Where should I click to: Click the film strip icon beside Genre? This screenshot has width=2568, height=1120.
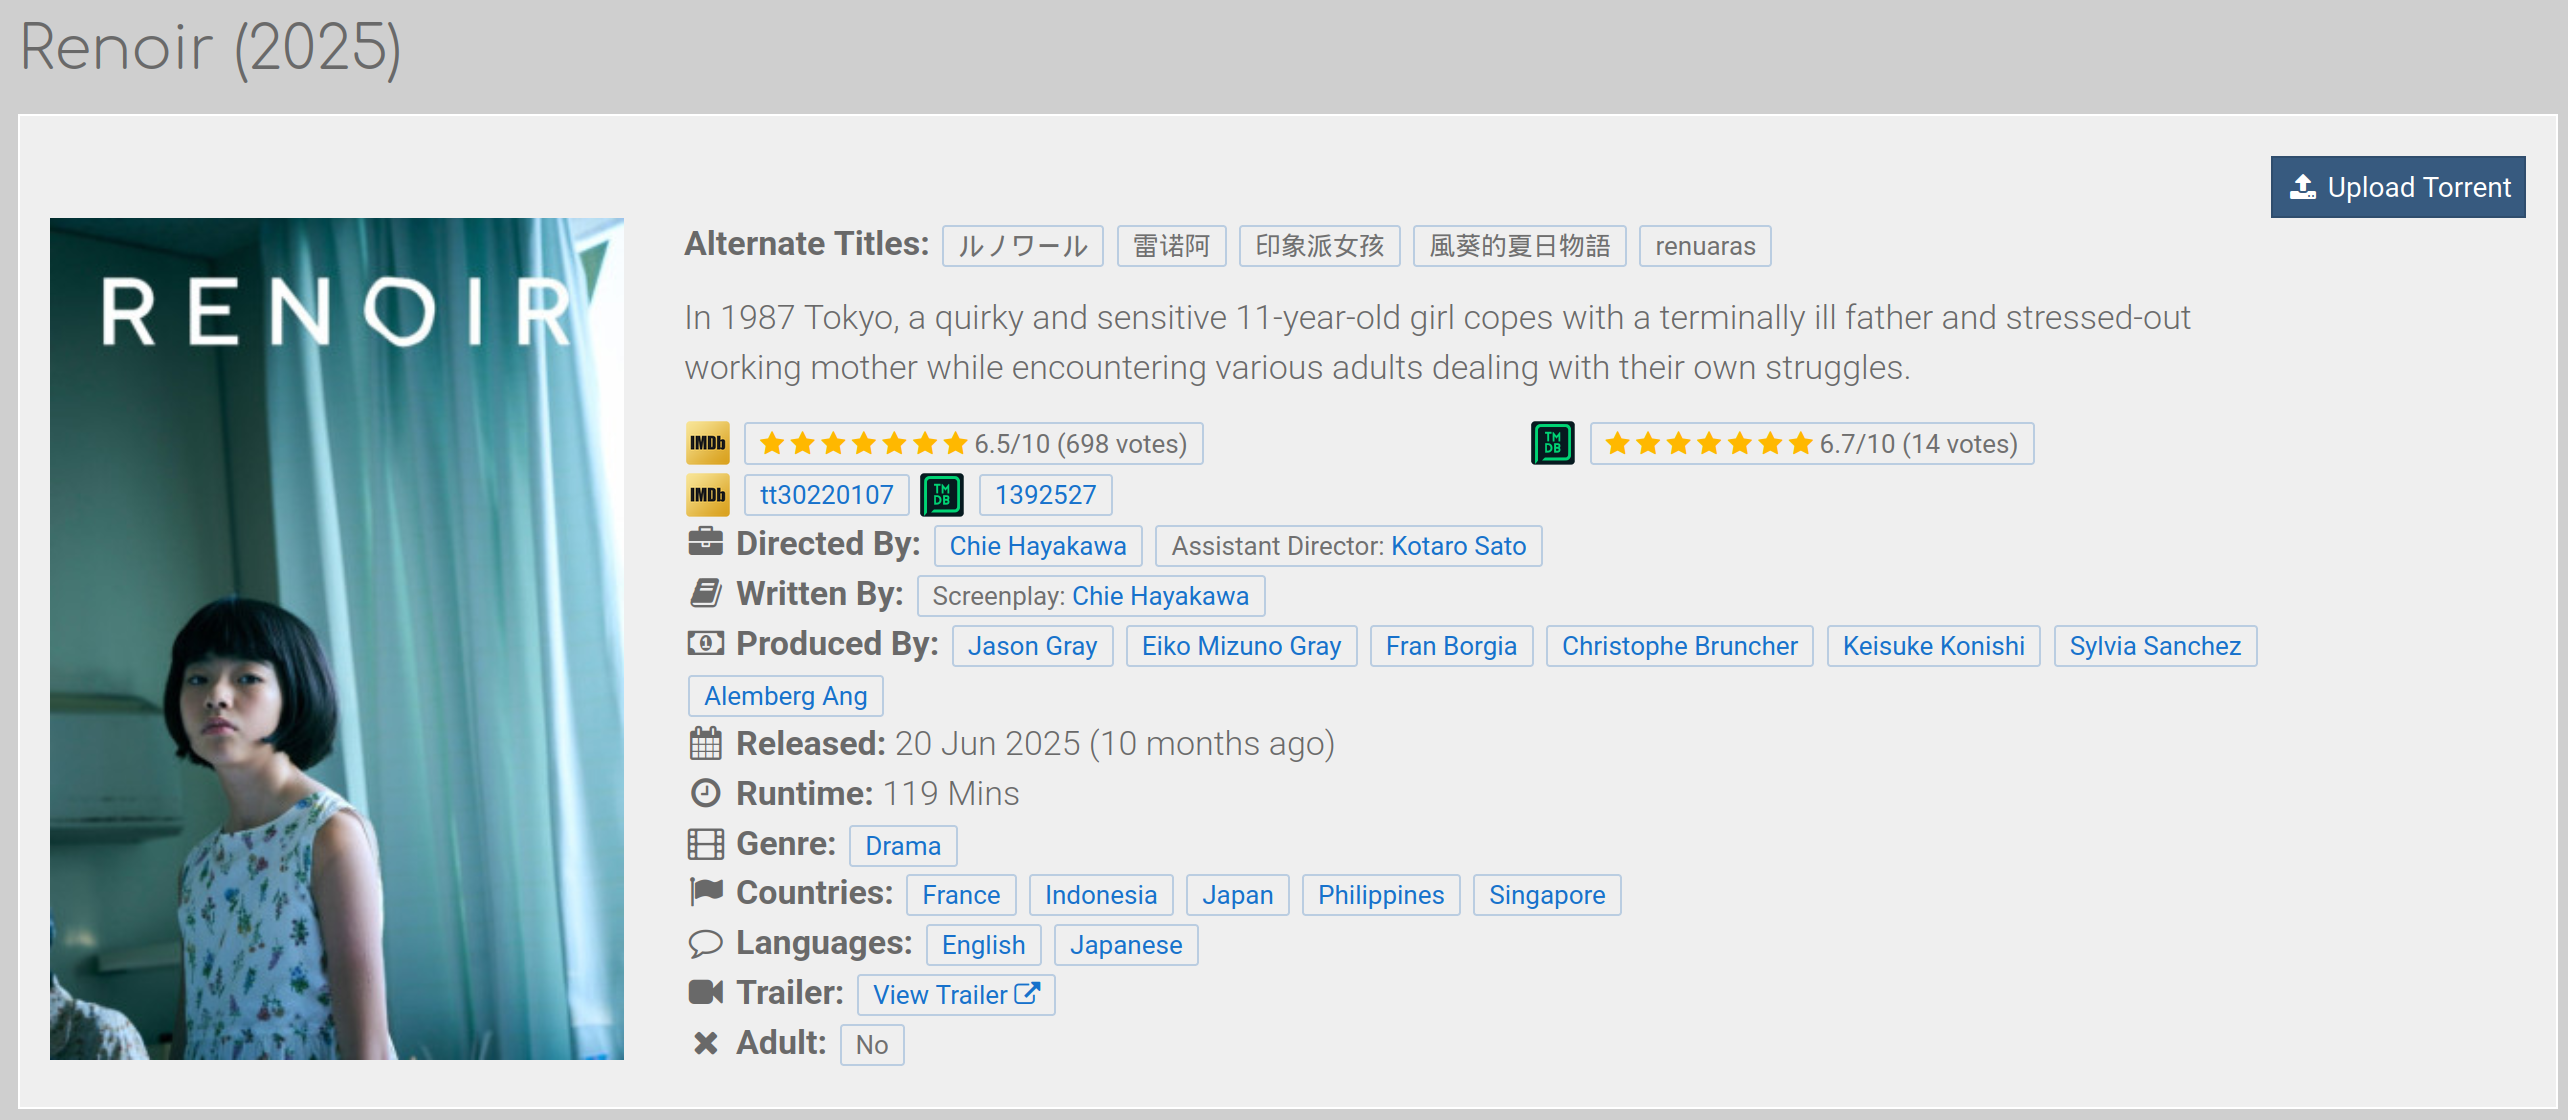tap(705, 844)
